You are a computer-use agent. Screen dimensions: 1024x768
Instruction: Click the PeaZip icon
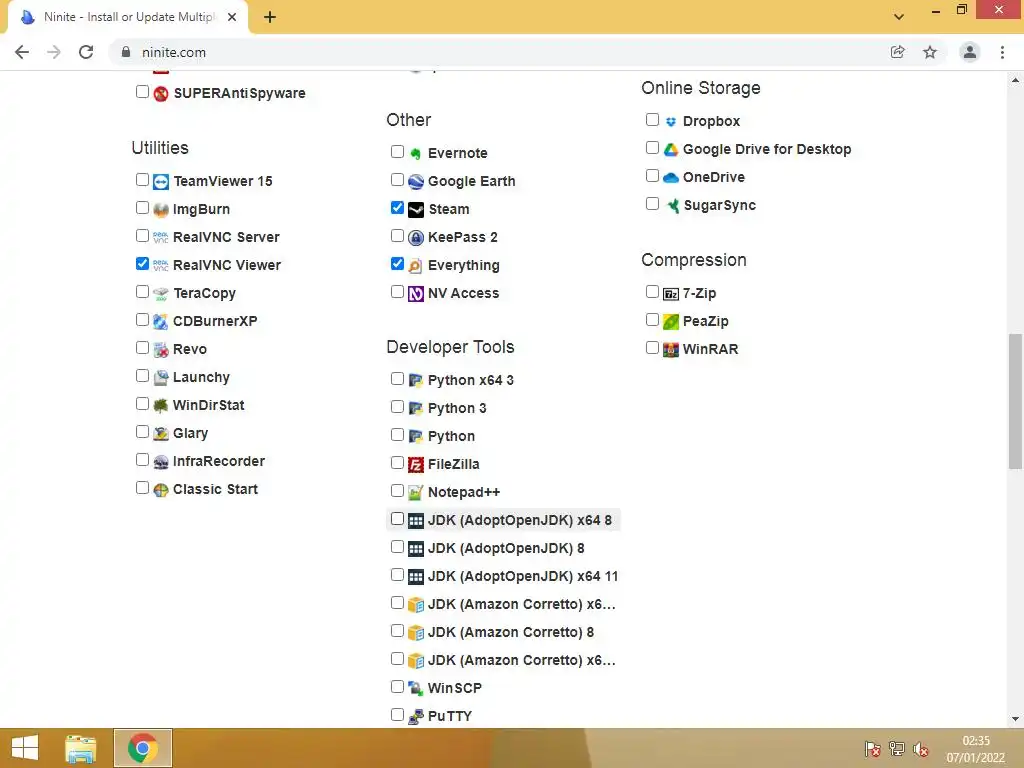coord(671,322)
